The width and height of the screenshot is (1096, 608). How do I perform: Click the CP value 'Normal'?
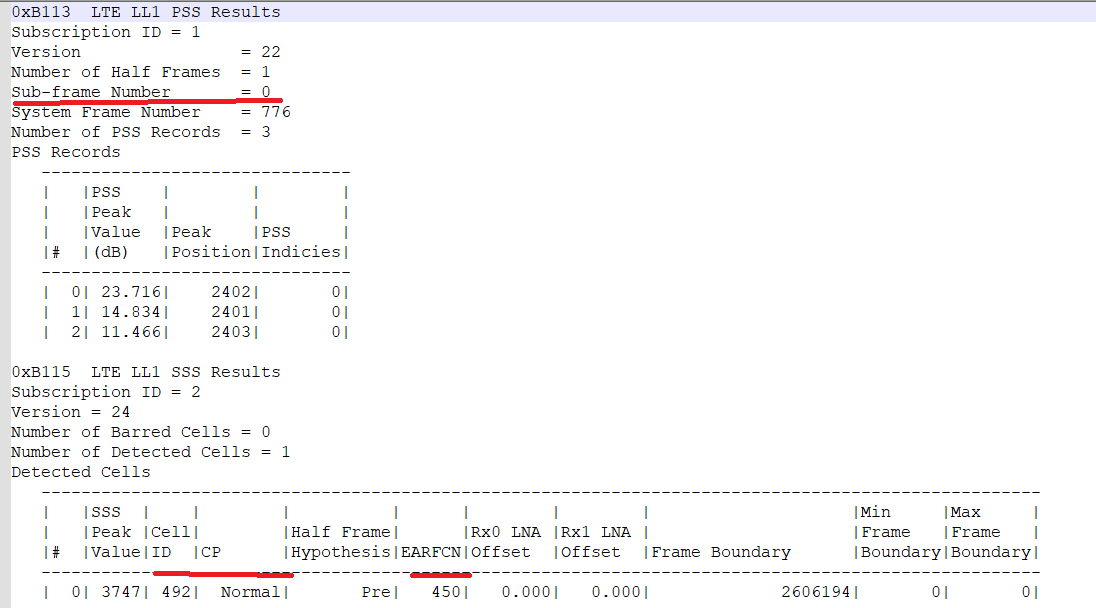[250, 592]
